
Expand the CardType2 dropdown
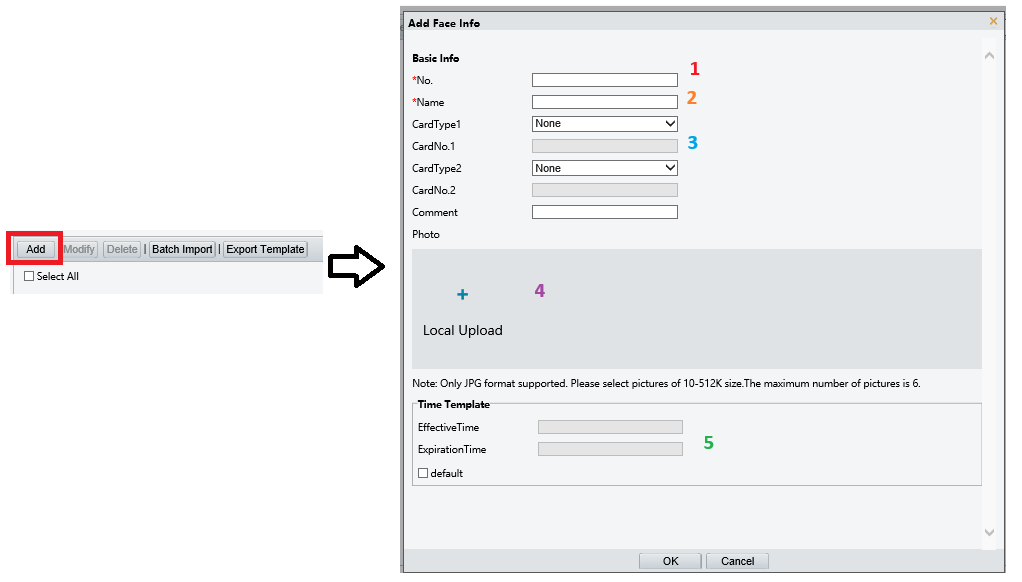pyautogui.click(x=605, y=168)
